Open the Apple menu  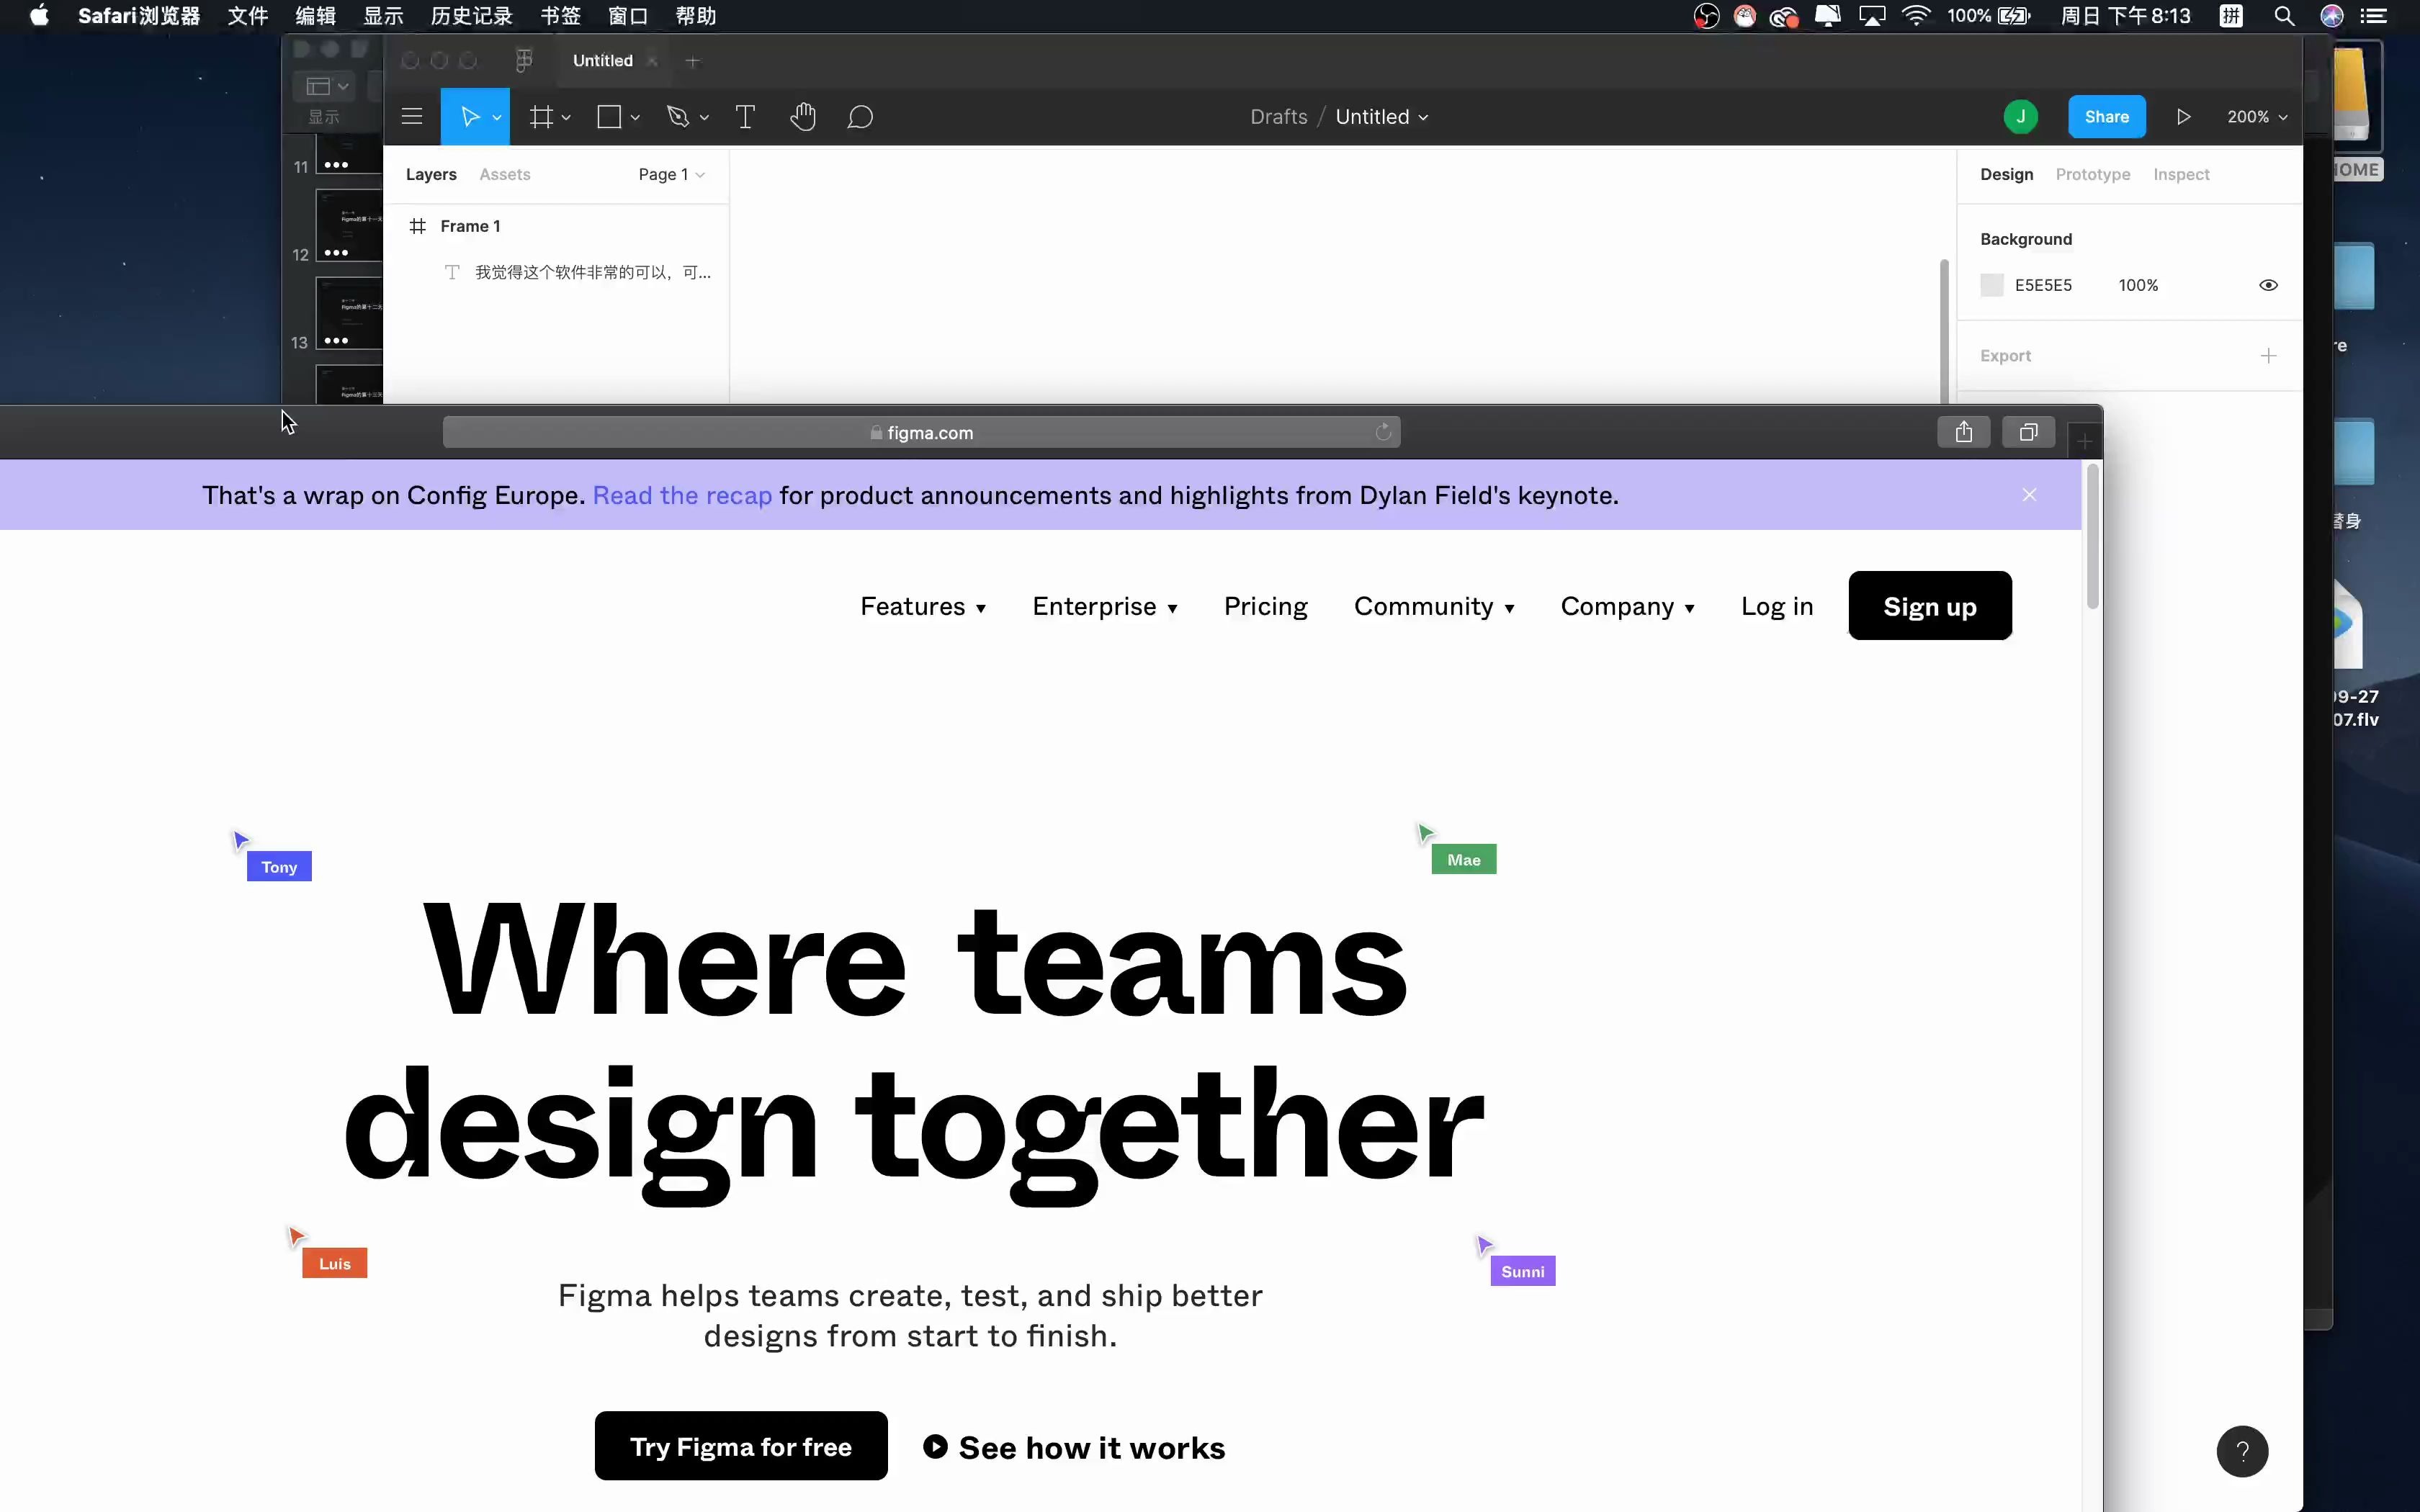point(39,16)
